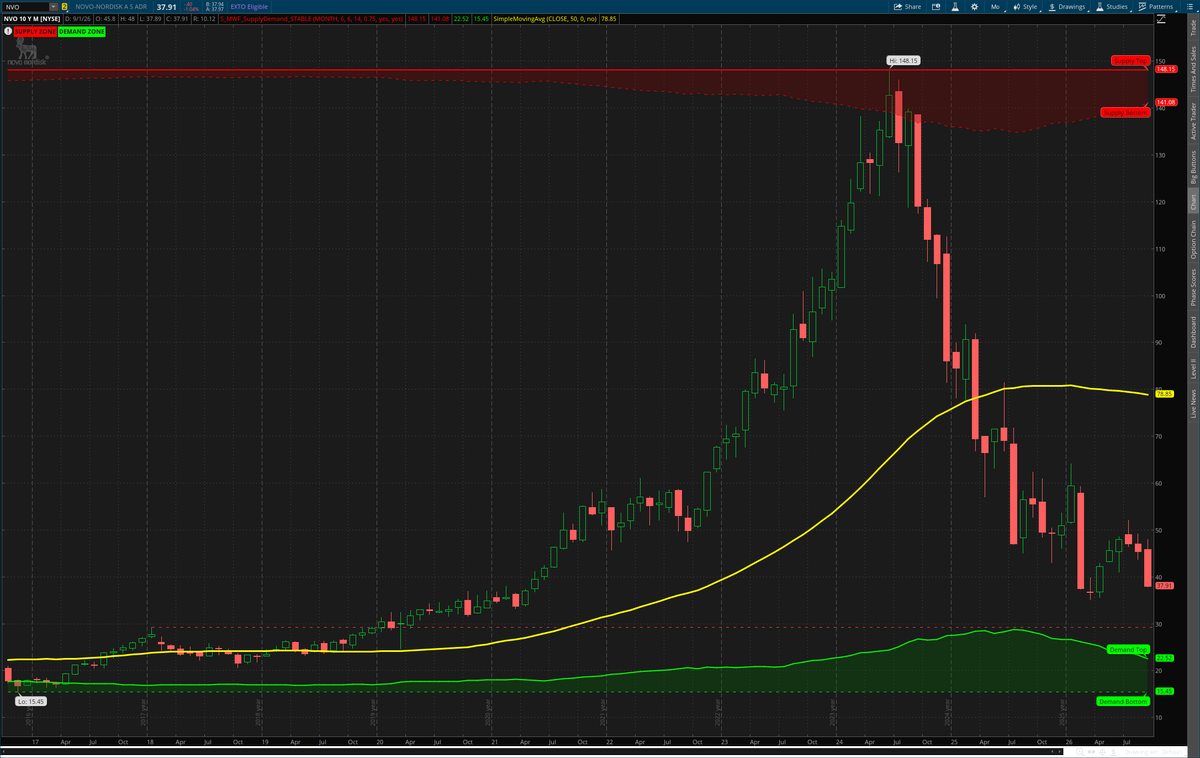The width and height of the screenshot is (1200, 758).
Task: Click the list menu icon at top right
Action: click(x=1188, y=6)
